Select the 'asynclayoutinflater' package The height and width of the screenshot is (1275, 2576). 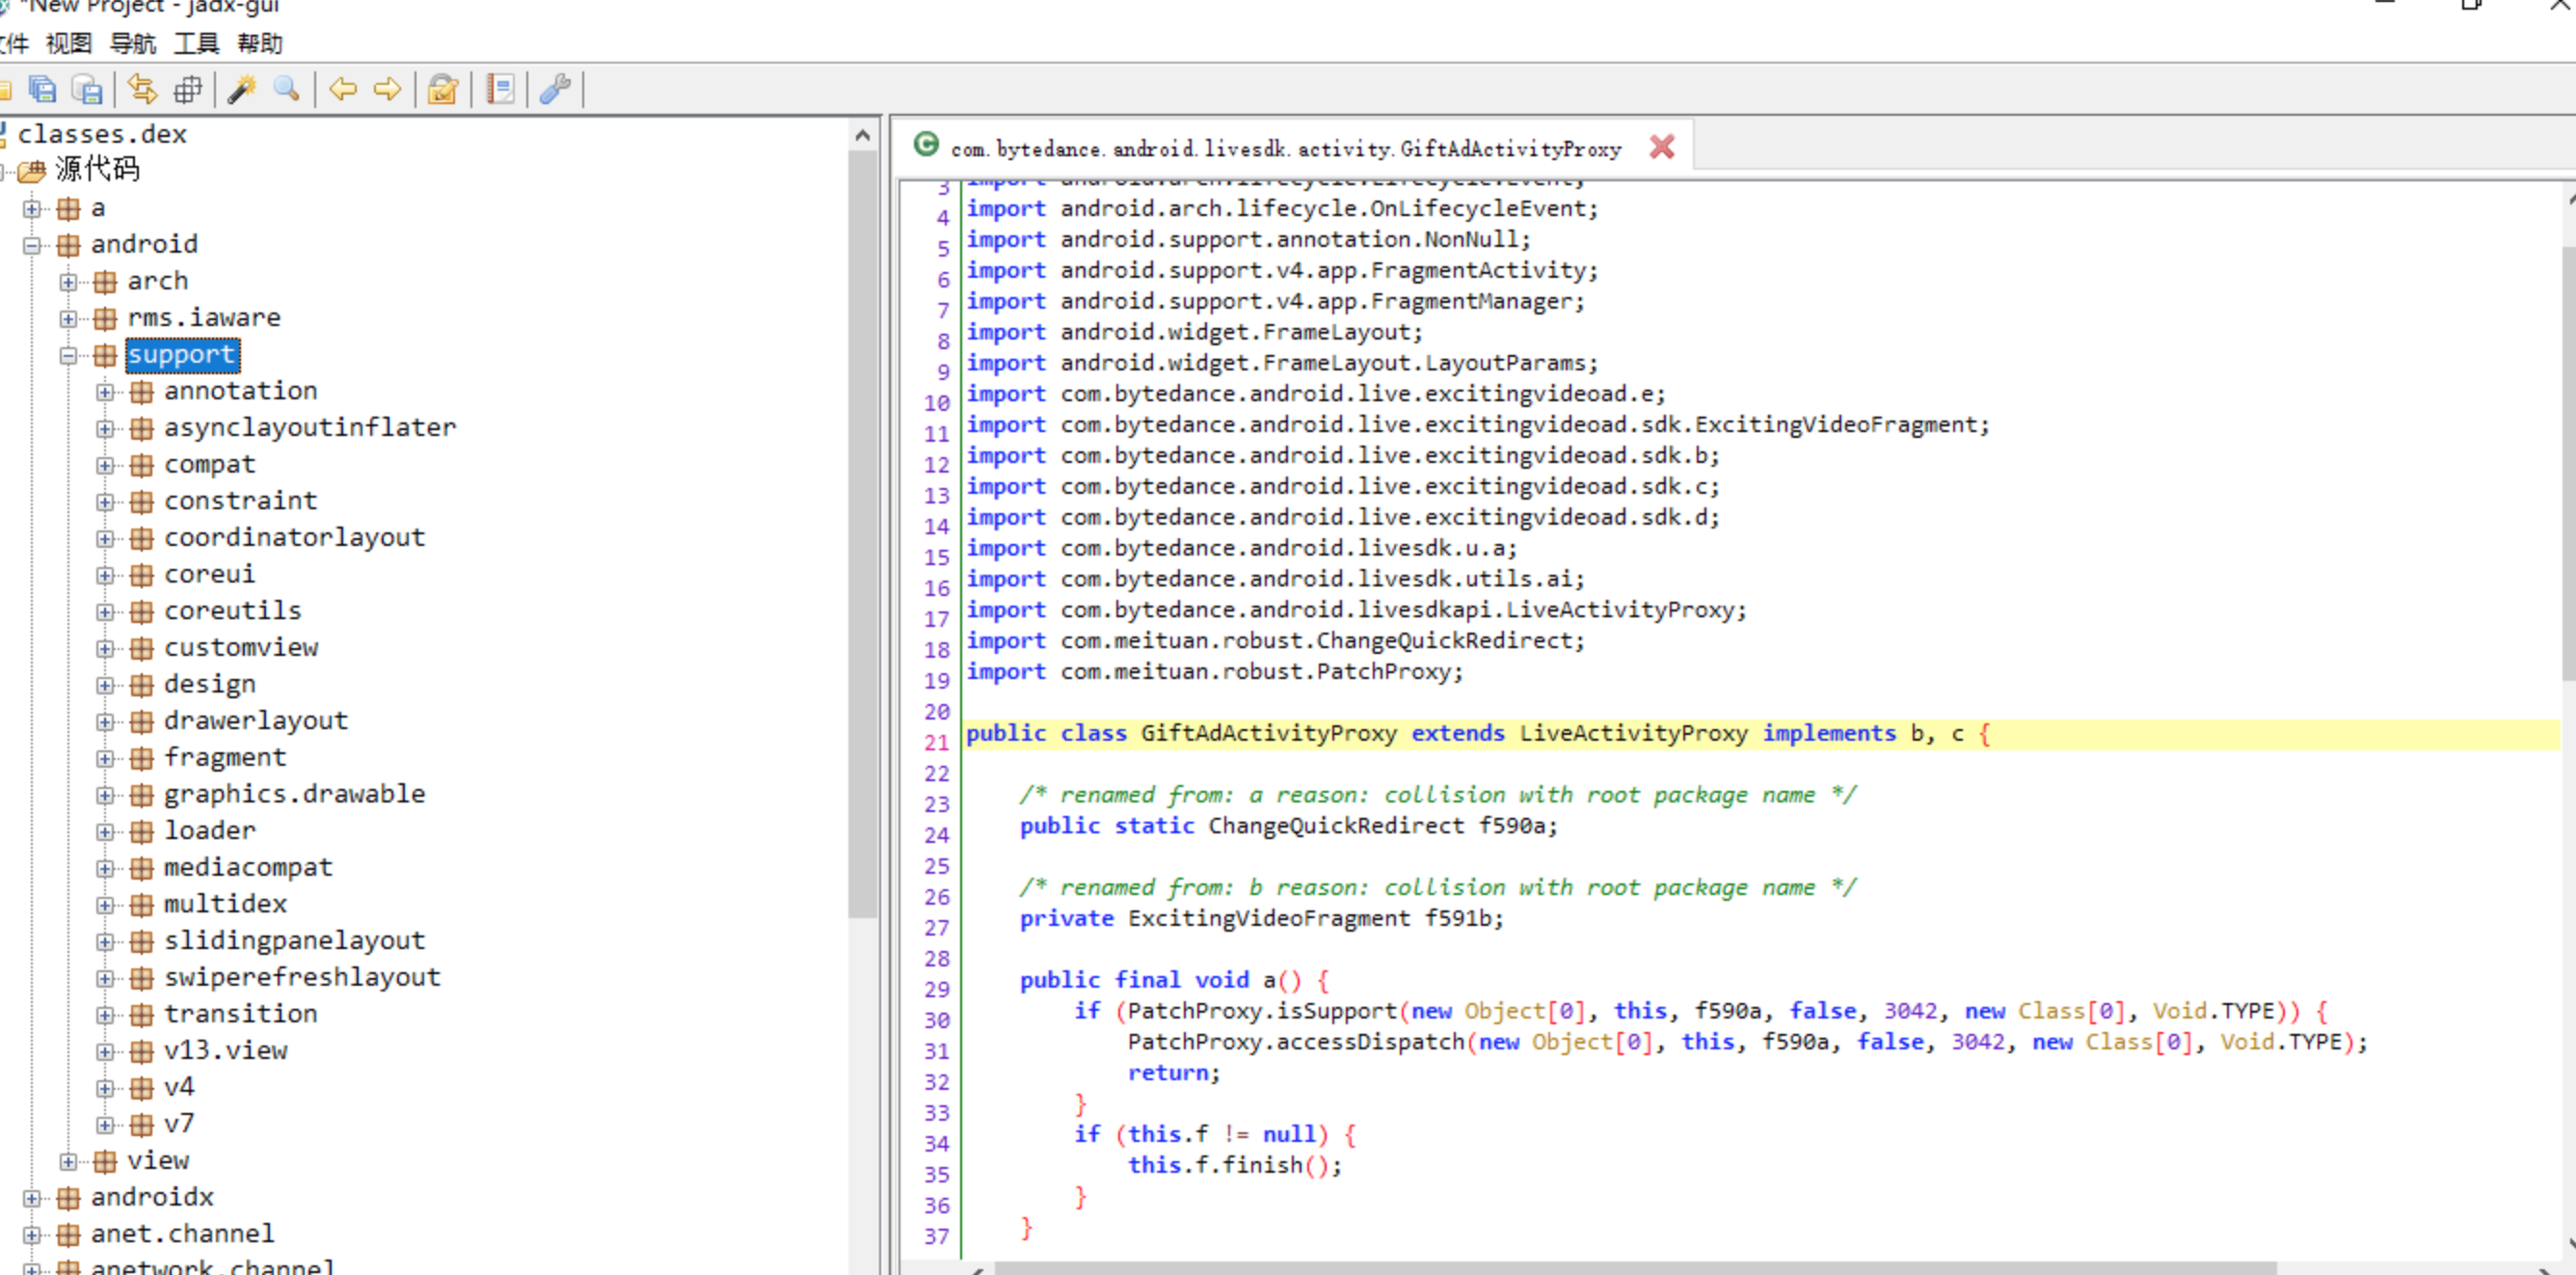310,428
